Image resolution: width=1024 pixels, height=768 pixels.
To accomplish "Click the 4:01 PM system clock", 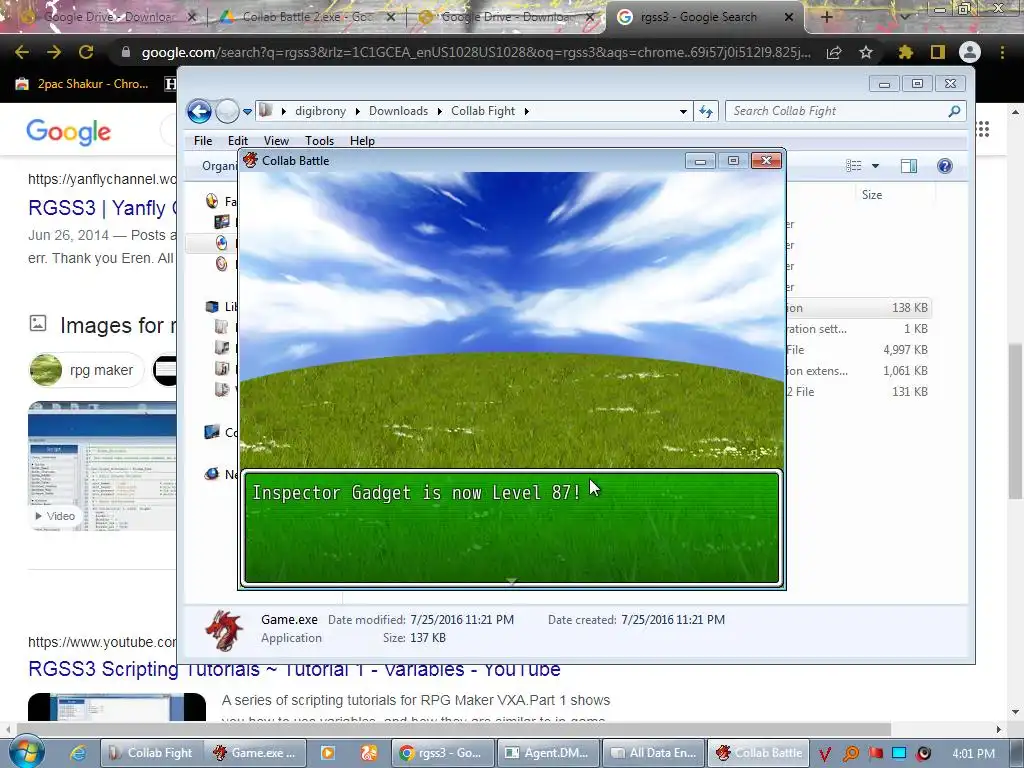I will pos(973,754).
